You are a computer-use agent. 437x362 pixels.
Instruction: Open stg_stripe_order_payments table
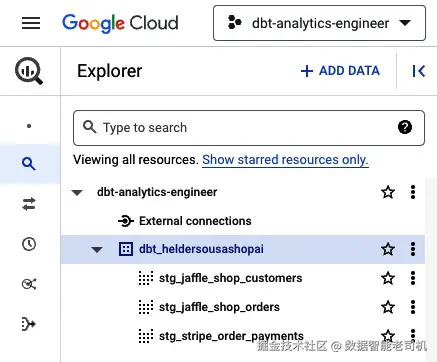(x=231, y=336)
